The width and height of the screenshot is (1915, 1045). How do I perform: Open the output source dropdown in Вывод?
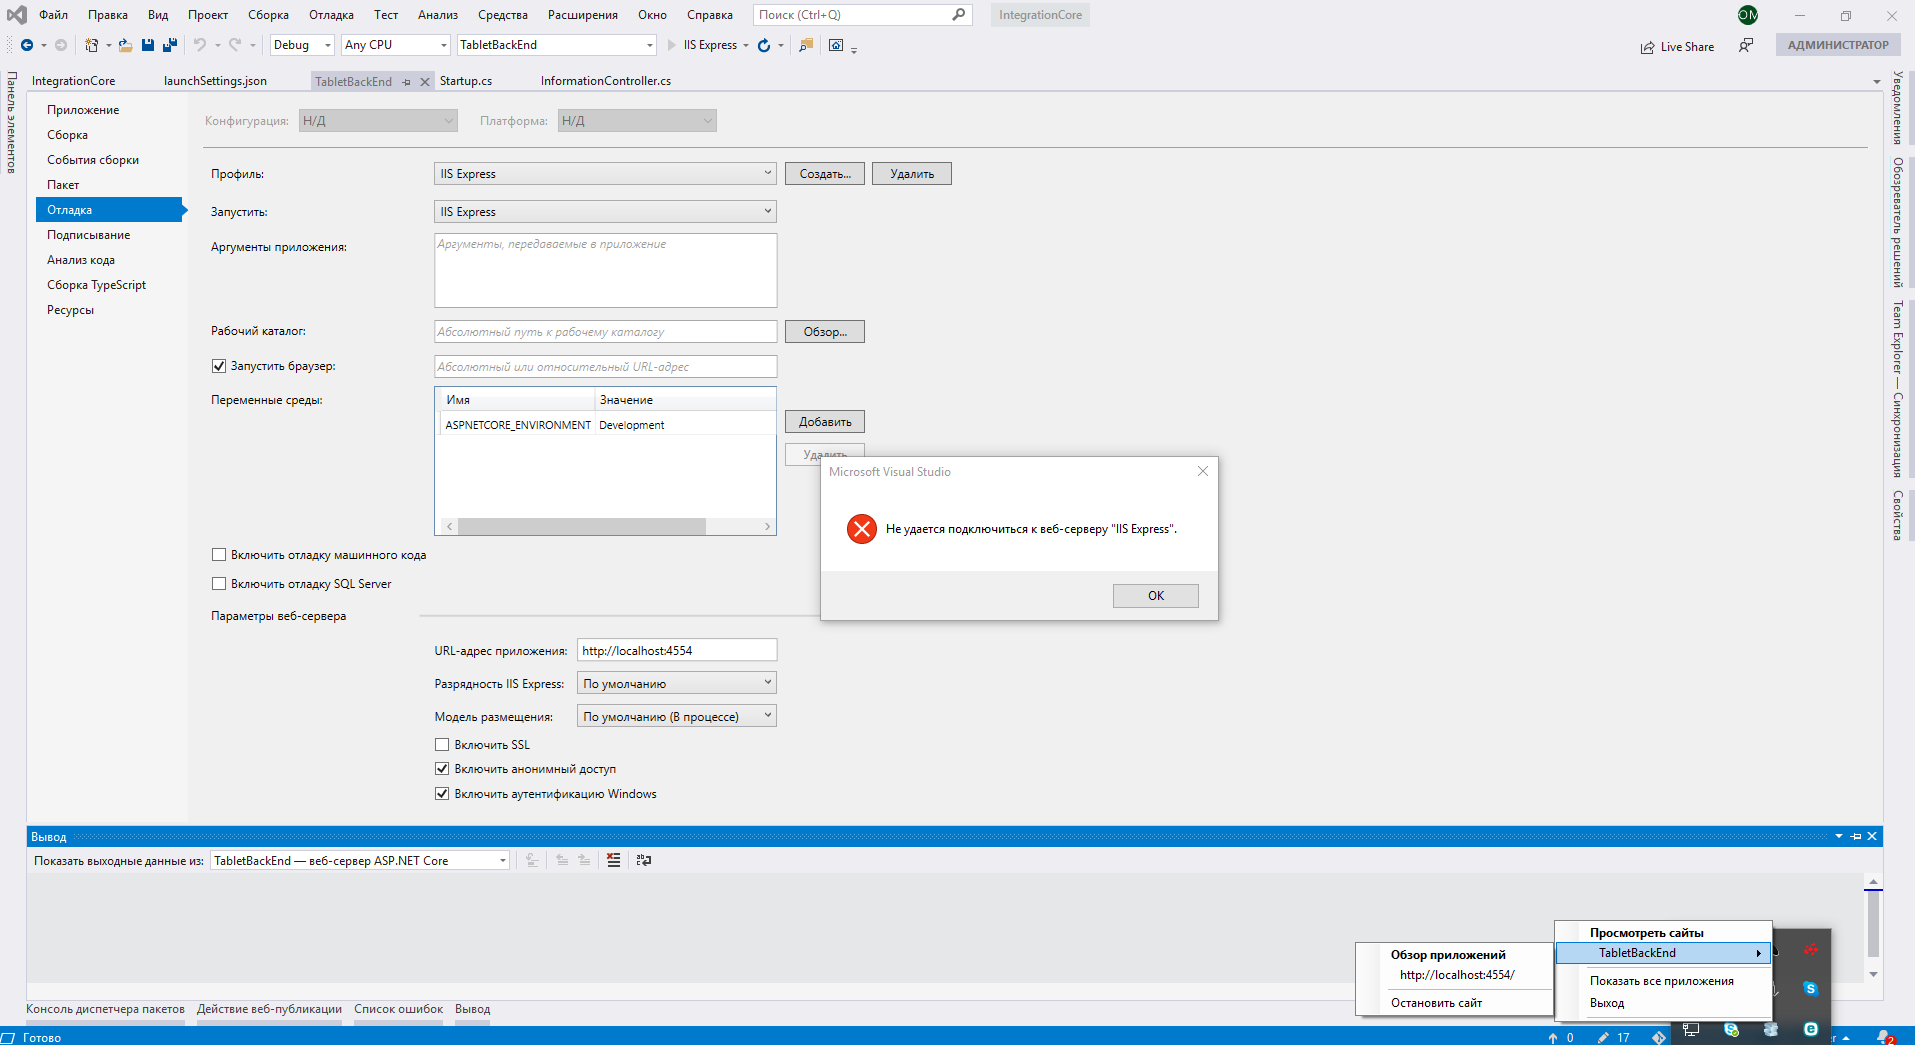360,861
